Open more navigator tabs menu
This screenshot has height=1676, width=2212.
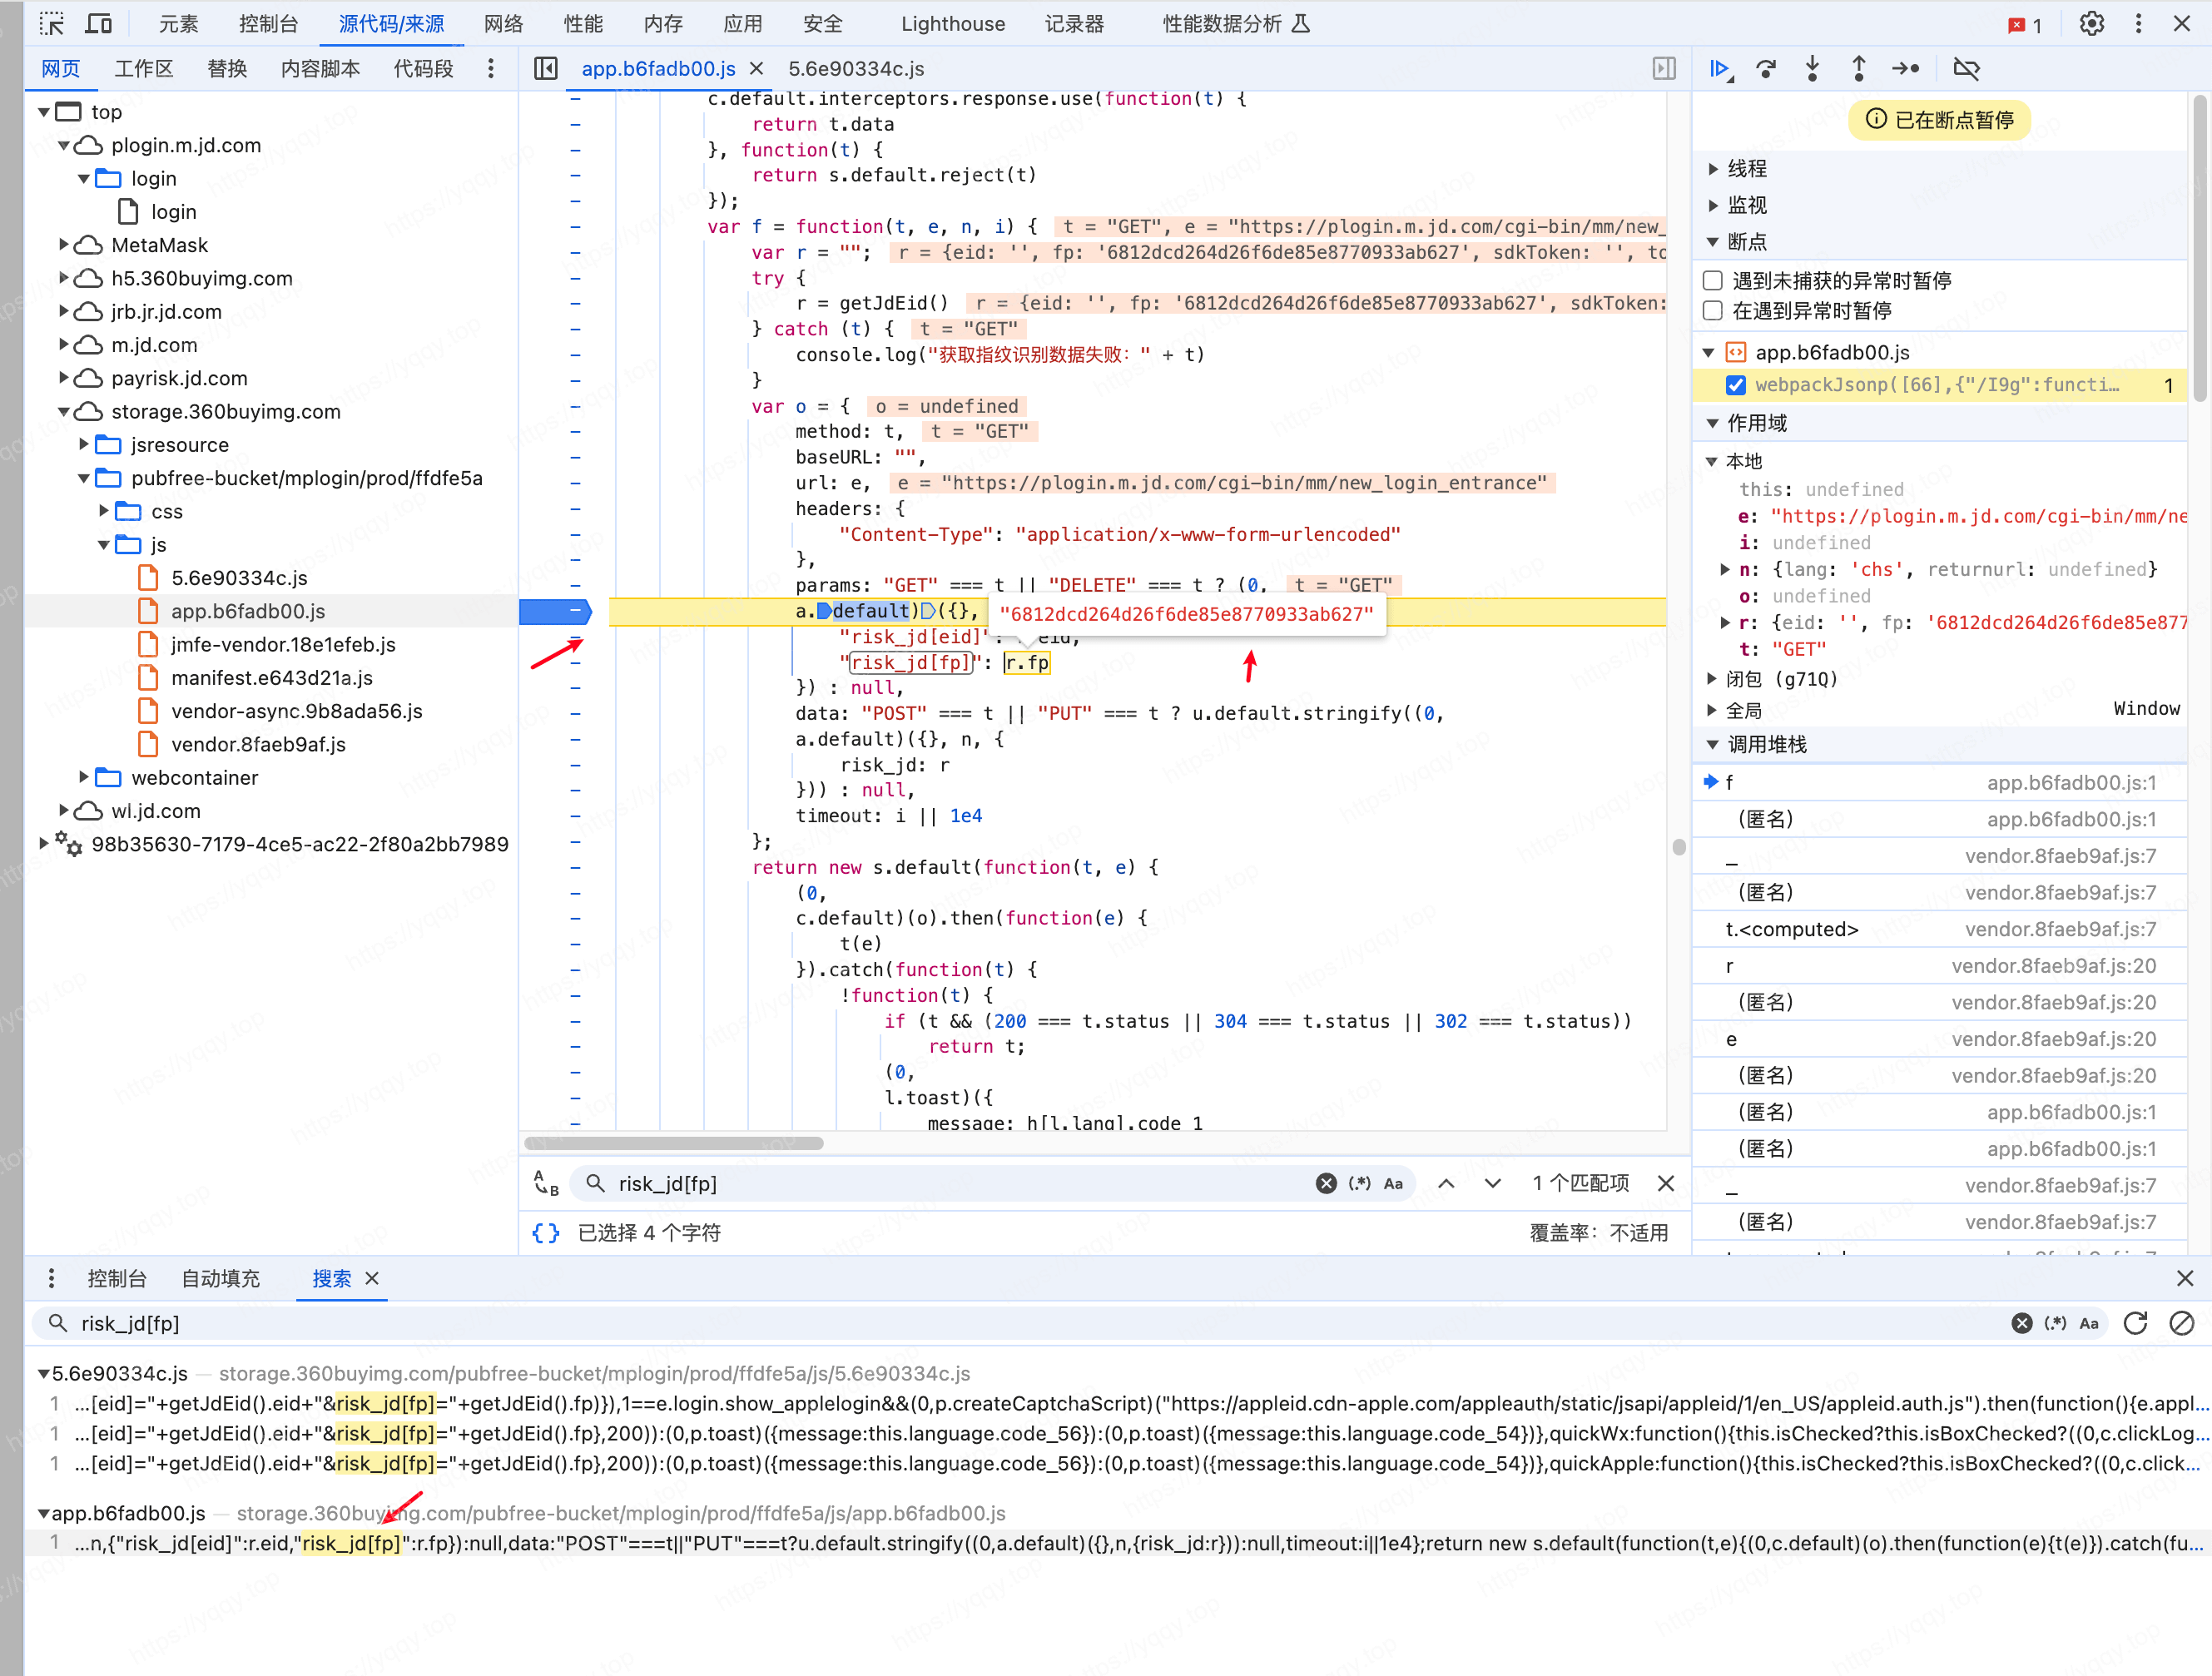[x=490, y=68]
